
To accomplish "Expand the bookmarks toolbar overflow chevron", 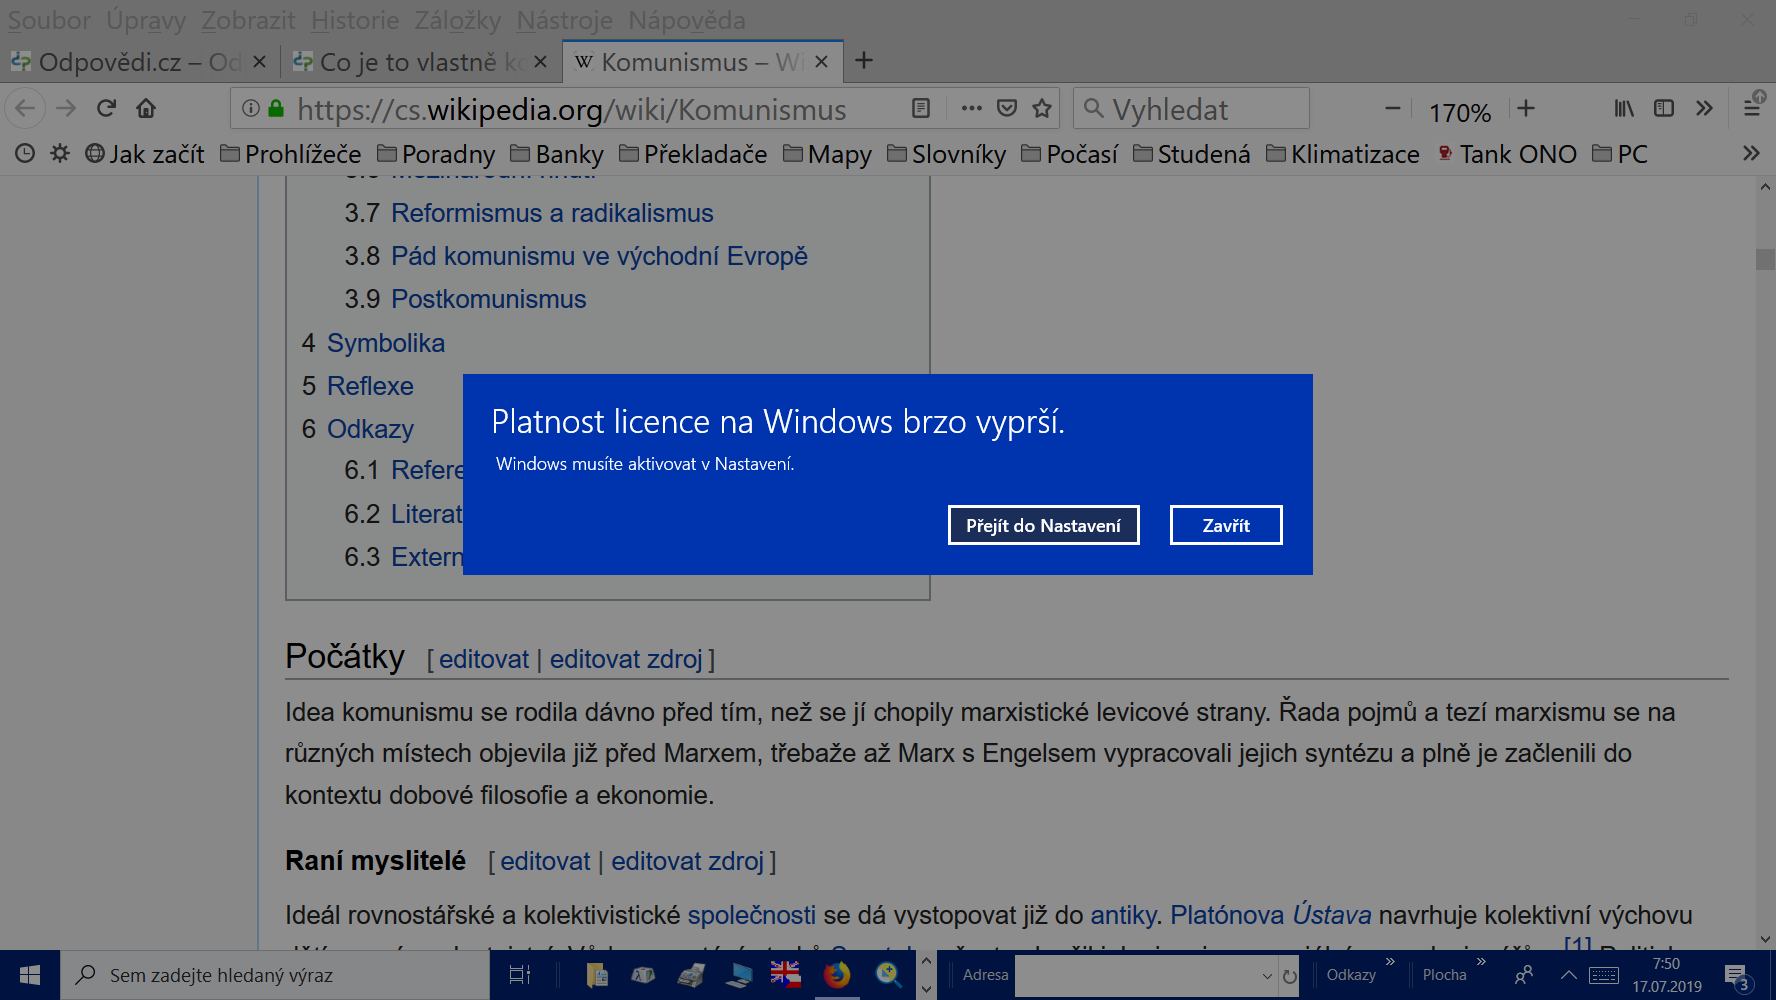I will coord(1751,153).
